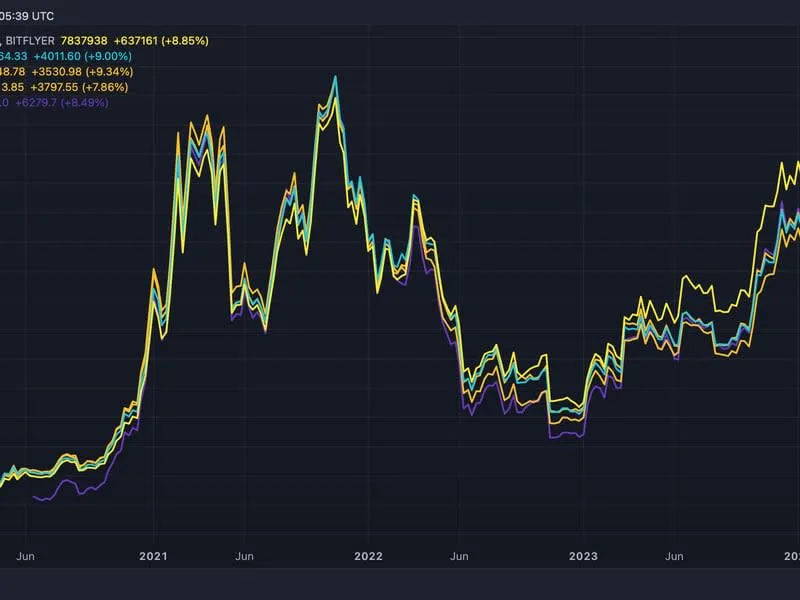Click the purple line's lowest trough before 2023

pyautogui.click(x=551, y=438)
